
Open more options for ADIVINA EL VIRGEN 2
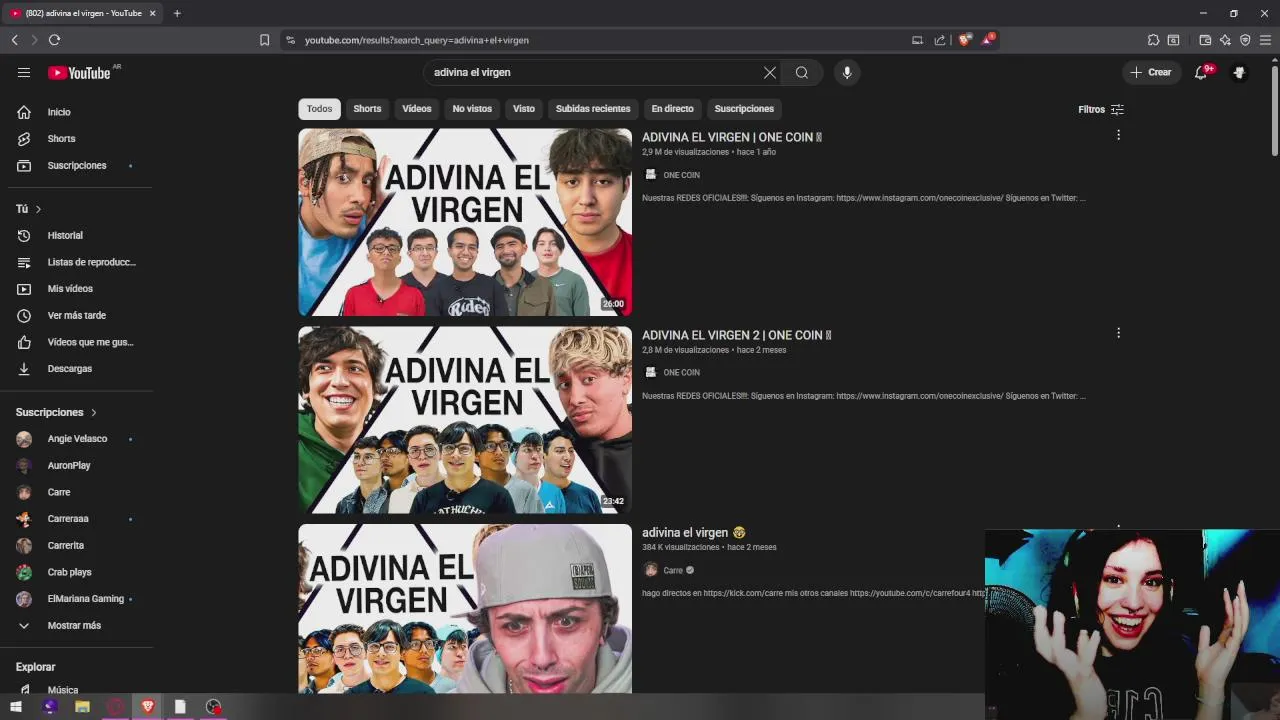pyautogui.click(x=1118, y=333)
